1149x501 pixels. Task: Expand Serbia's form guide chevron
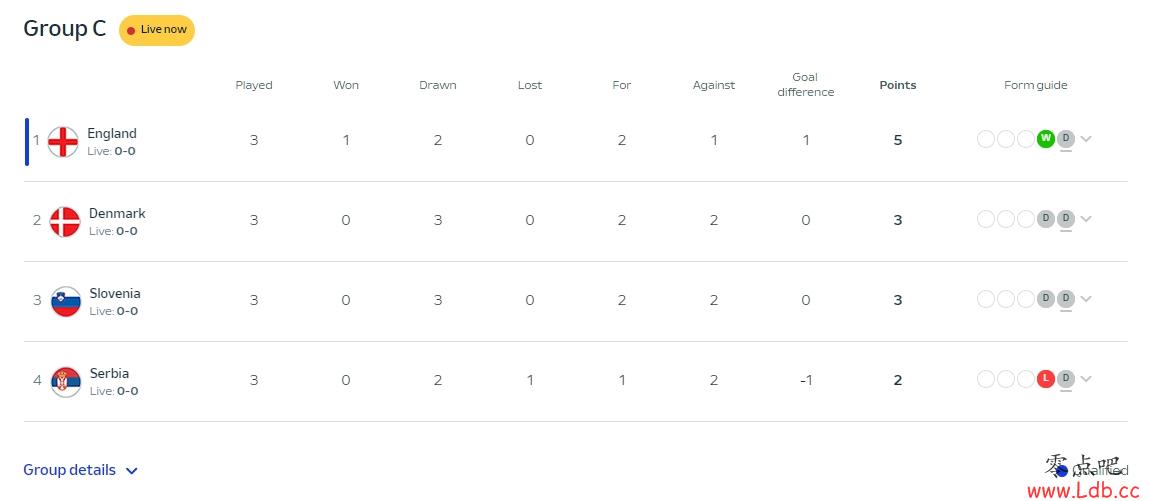1086,379
